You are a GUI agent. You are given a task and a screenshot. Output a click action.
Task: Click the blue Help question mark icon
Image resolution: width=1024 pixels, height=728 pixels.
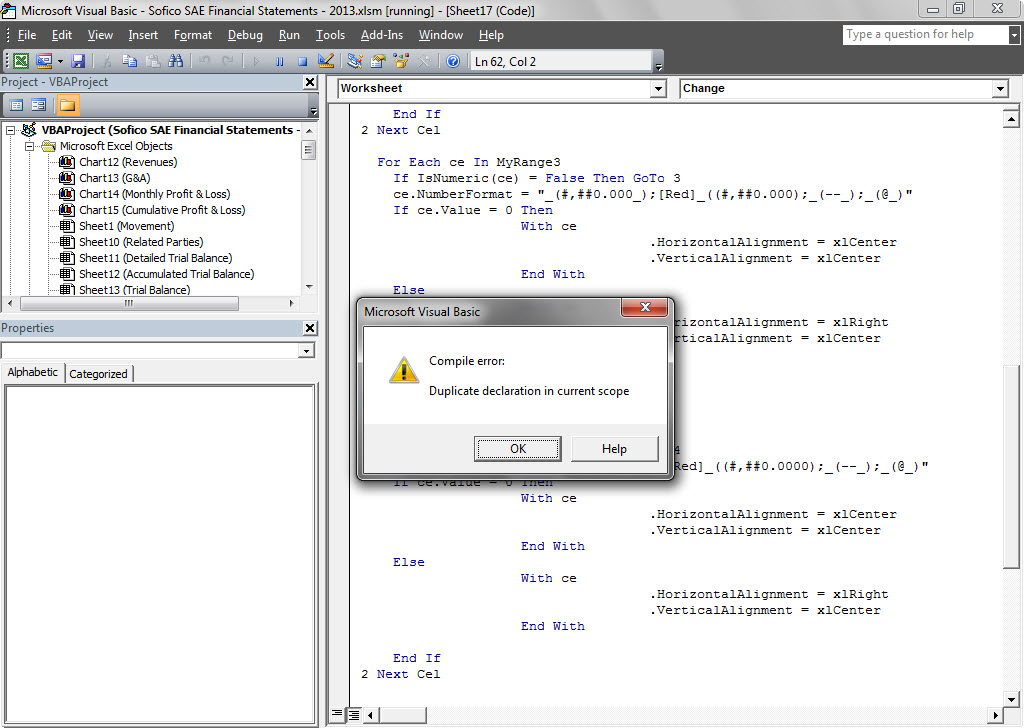point(453,61)
